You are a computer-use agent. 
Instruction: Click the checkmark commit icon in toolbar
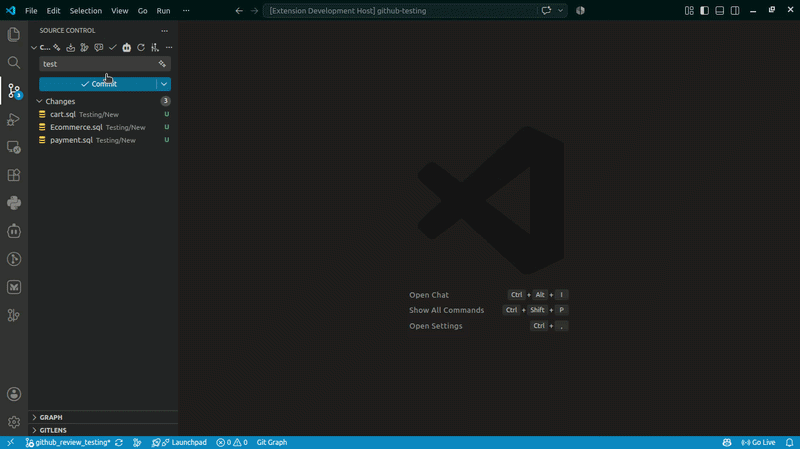(x=112, y=47)
